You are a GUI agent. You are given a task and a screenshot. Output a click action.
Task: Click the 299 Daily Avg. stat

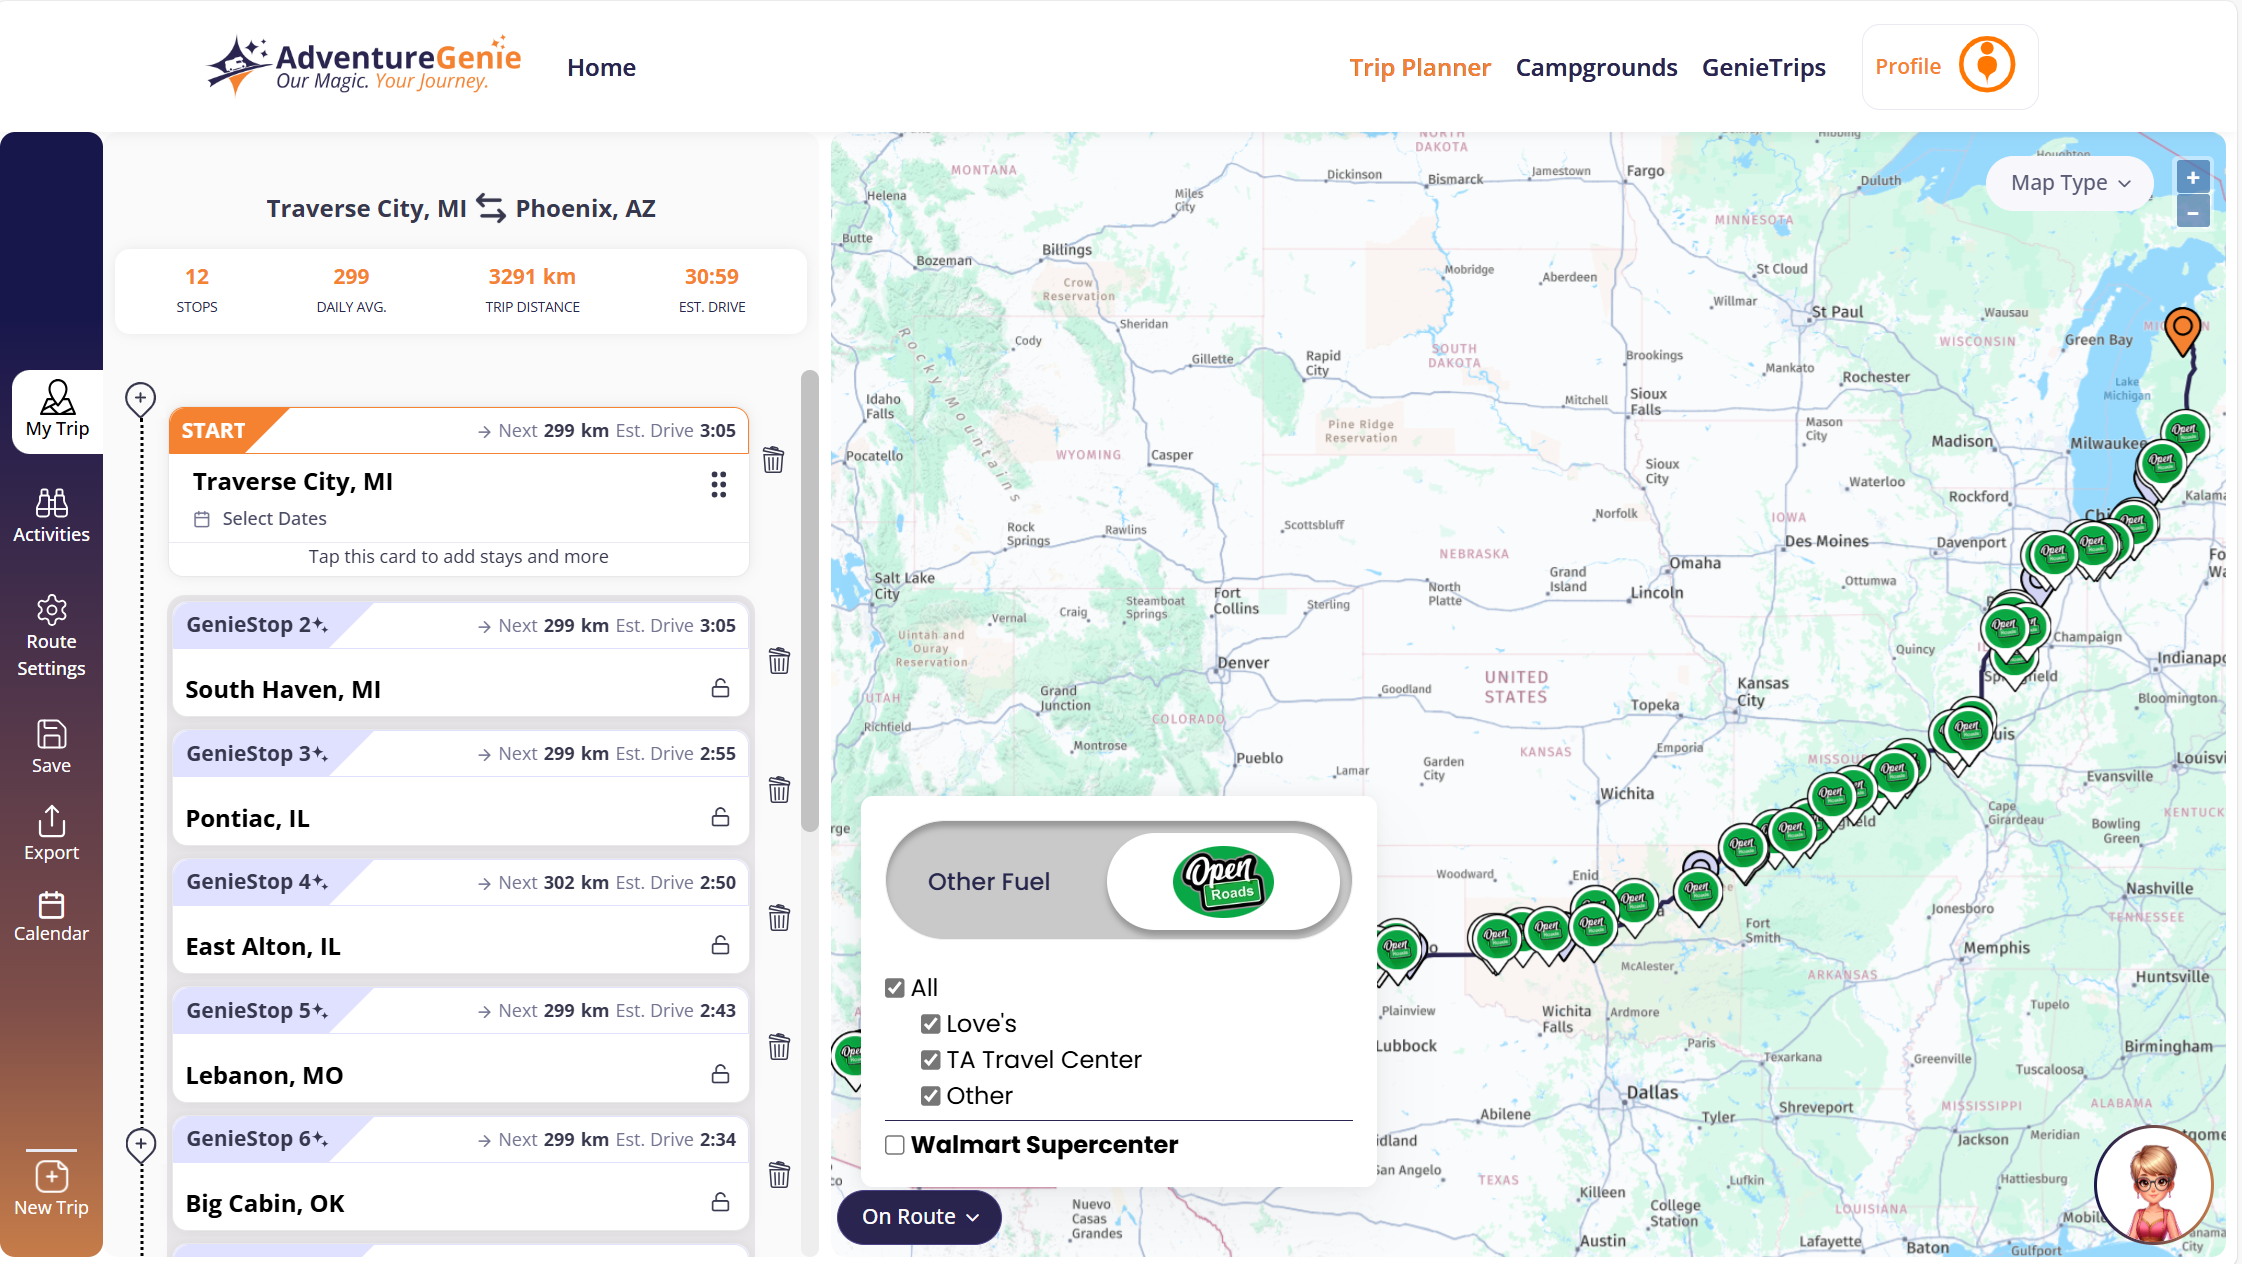pos(351,290)
